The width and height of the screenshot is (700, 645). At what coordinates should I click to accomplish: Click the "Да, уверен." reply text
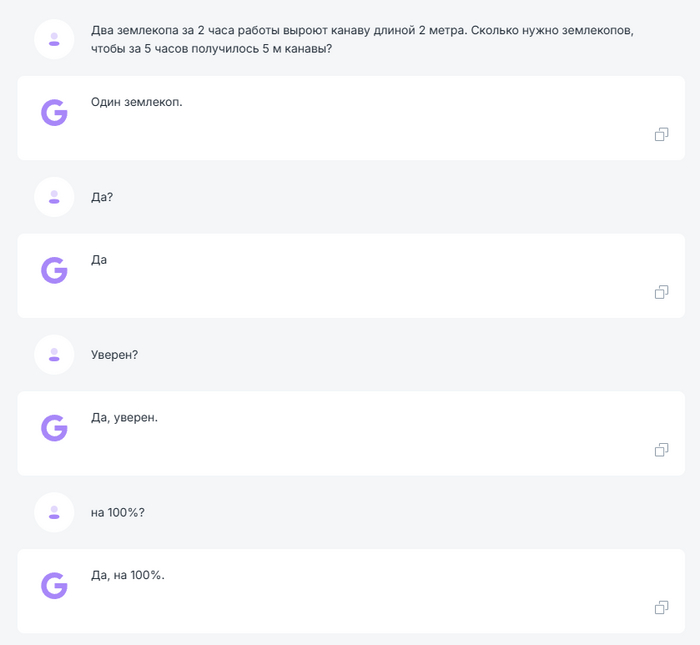point(124,417)
